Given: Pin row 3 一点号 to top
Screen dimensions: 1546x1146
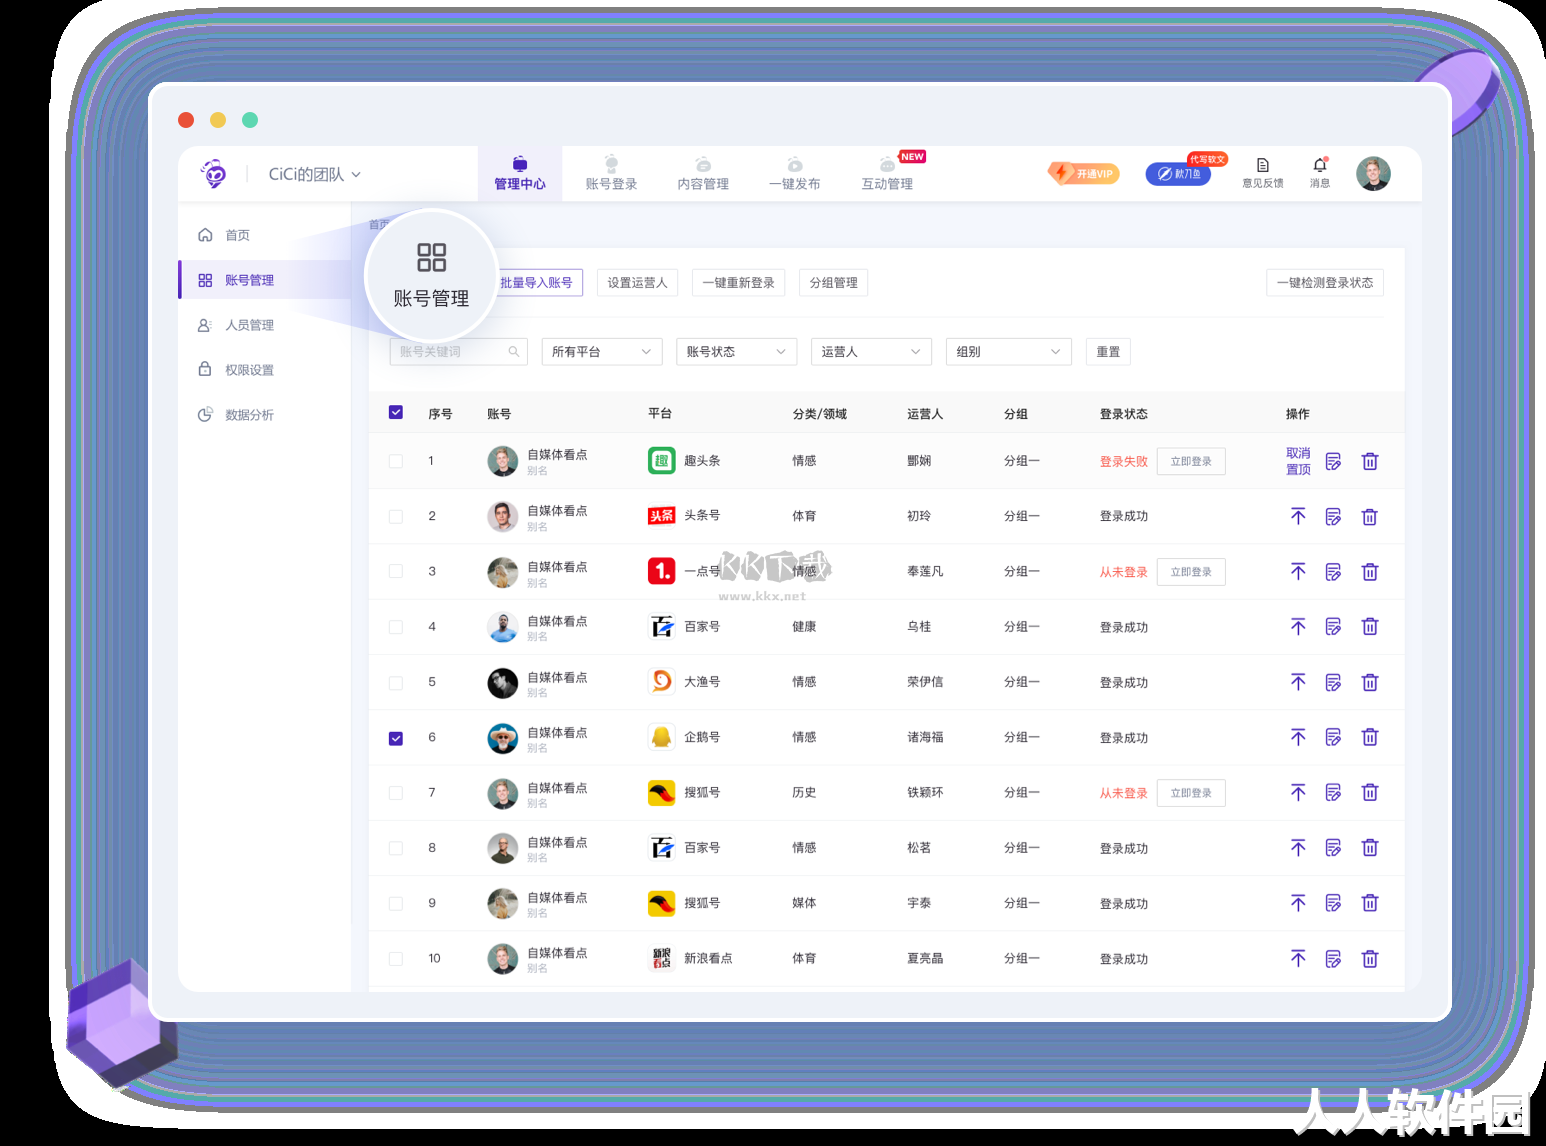Looking at the screenshot, I should (x=1298, y=571).
